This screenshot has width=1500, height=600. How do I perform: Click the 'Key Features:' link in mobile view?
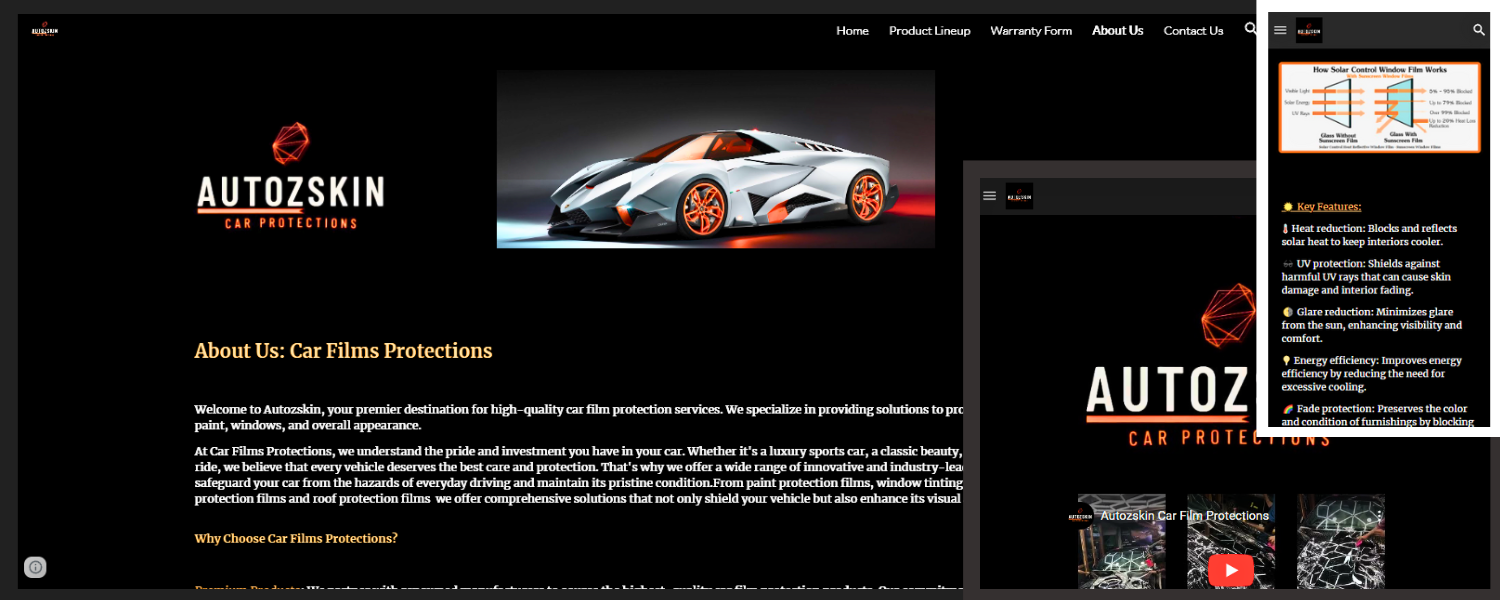pos(1322,207)
